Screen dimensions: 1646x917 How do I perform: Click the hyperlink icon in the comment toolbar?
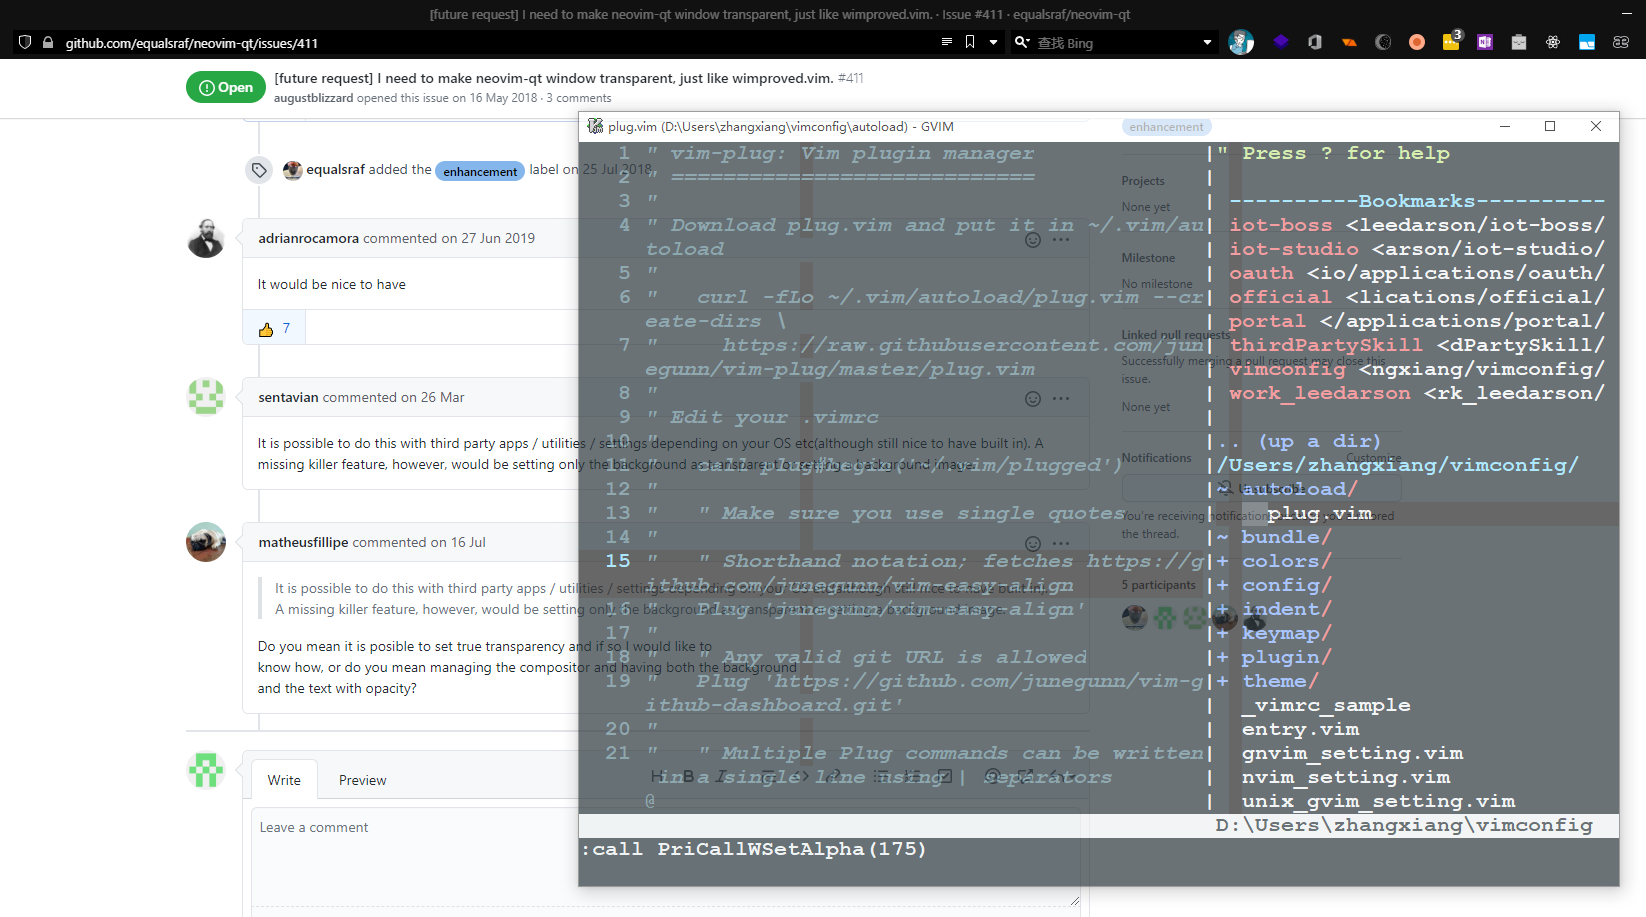click(832, 778)
